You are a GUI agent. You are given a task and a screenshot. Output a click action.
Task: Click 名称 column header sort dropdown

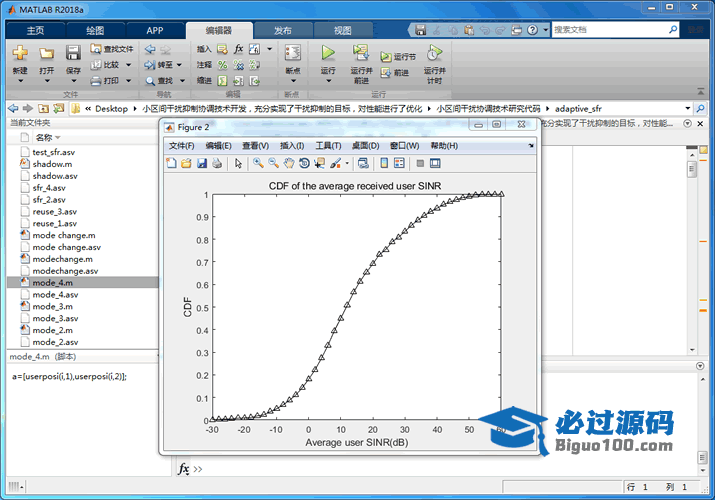pyautogui.click(x=57, y=138)
